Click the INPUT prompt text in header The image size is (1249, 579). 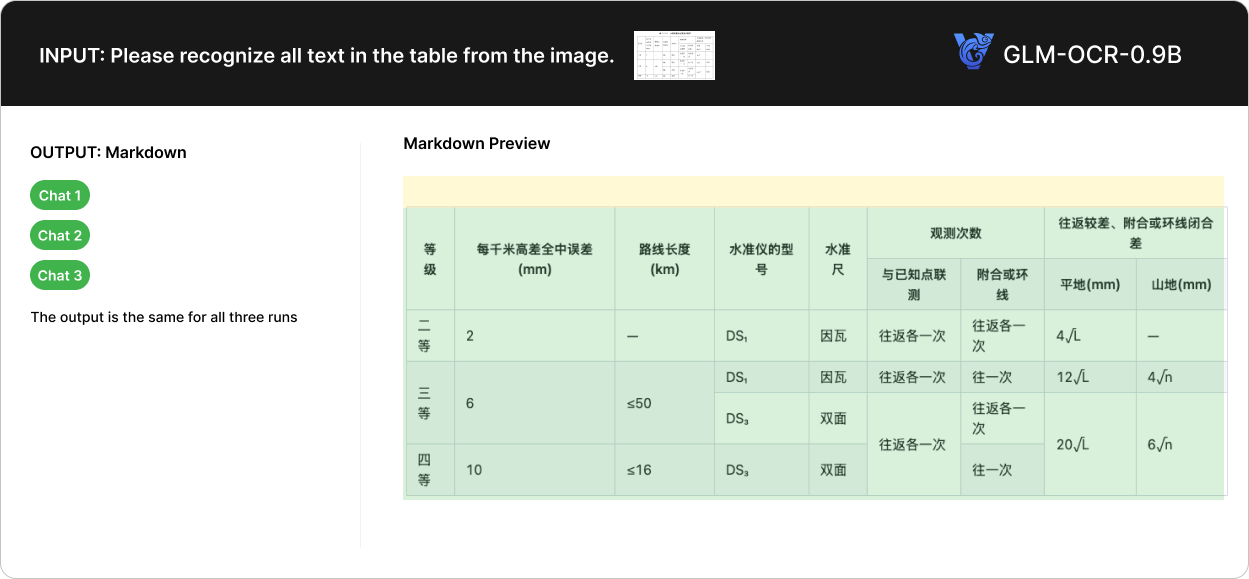[x=326, y=56]
